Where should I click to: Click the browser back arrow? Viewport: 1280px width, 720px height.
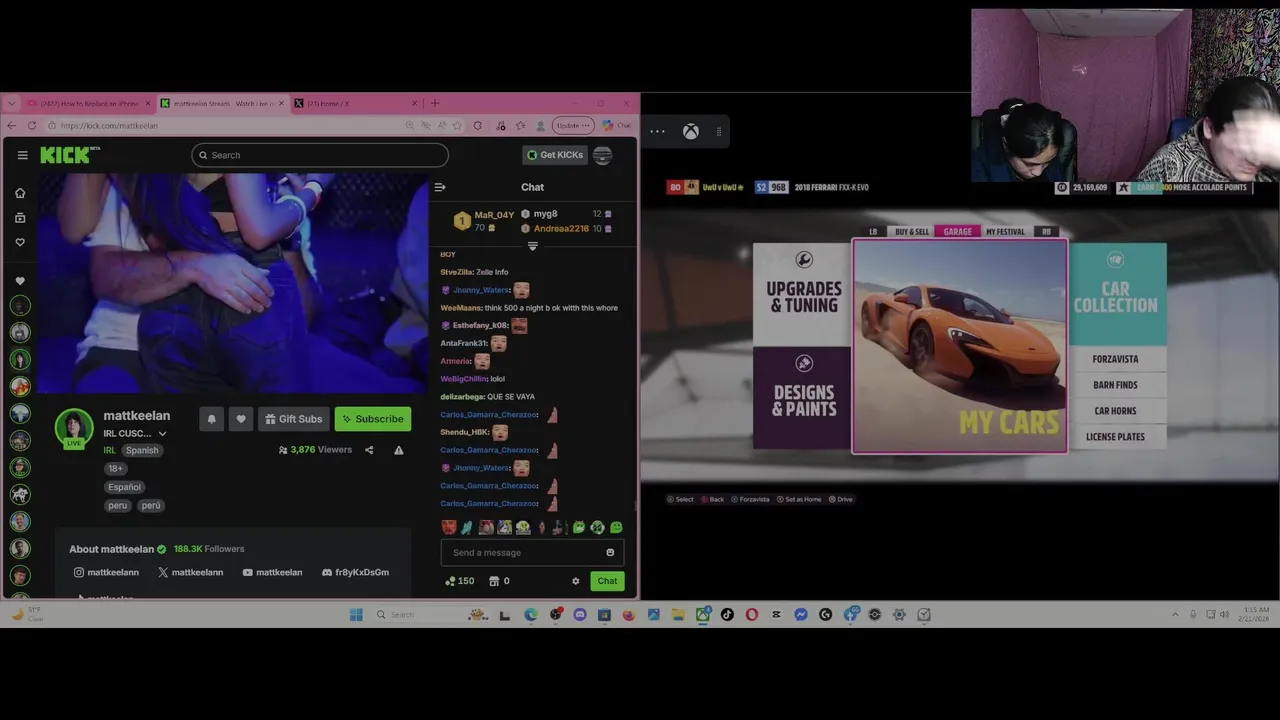(11, 125)
